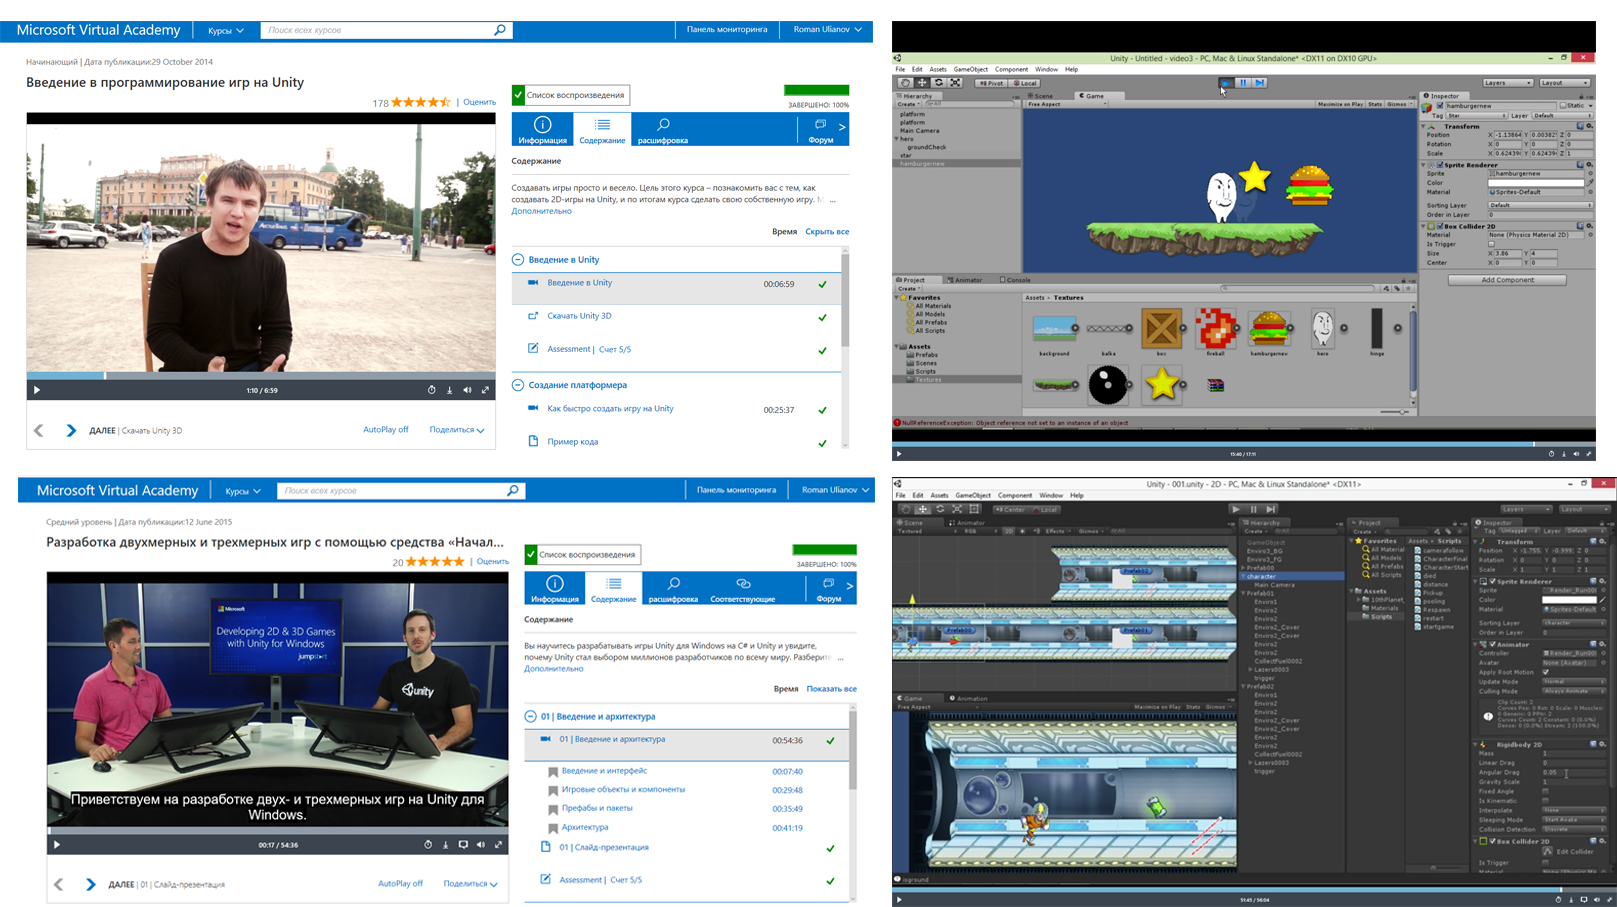Click 'Показать все' link in 2D/3D games course
The height and width of the screenshot is (907, 1617).
point(831,689)
